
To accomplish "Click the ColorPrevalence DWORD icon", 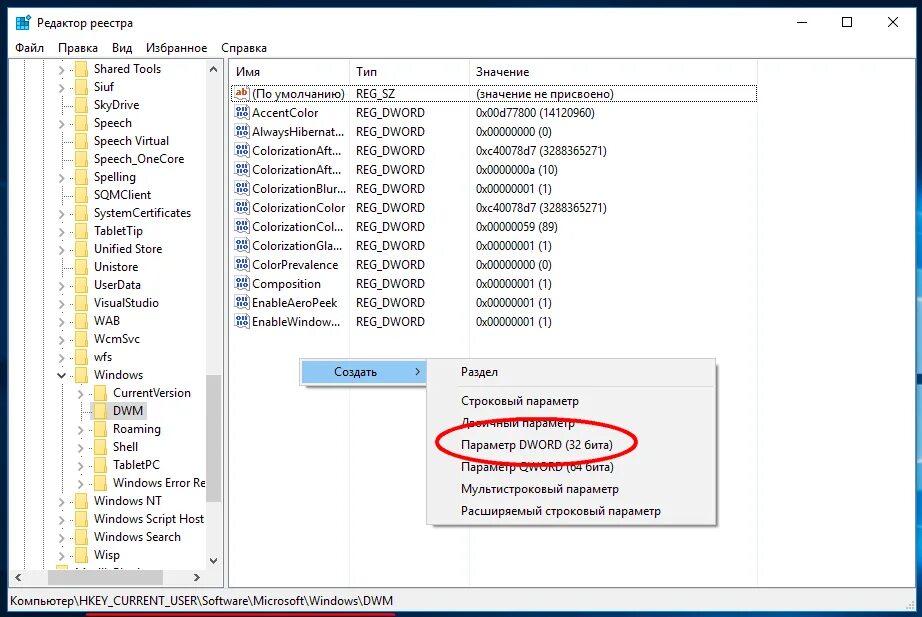I will tap(242, 264).
